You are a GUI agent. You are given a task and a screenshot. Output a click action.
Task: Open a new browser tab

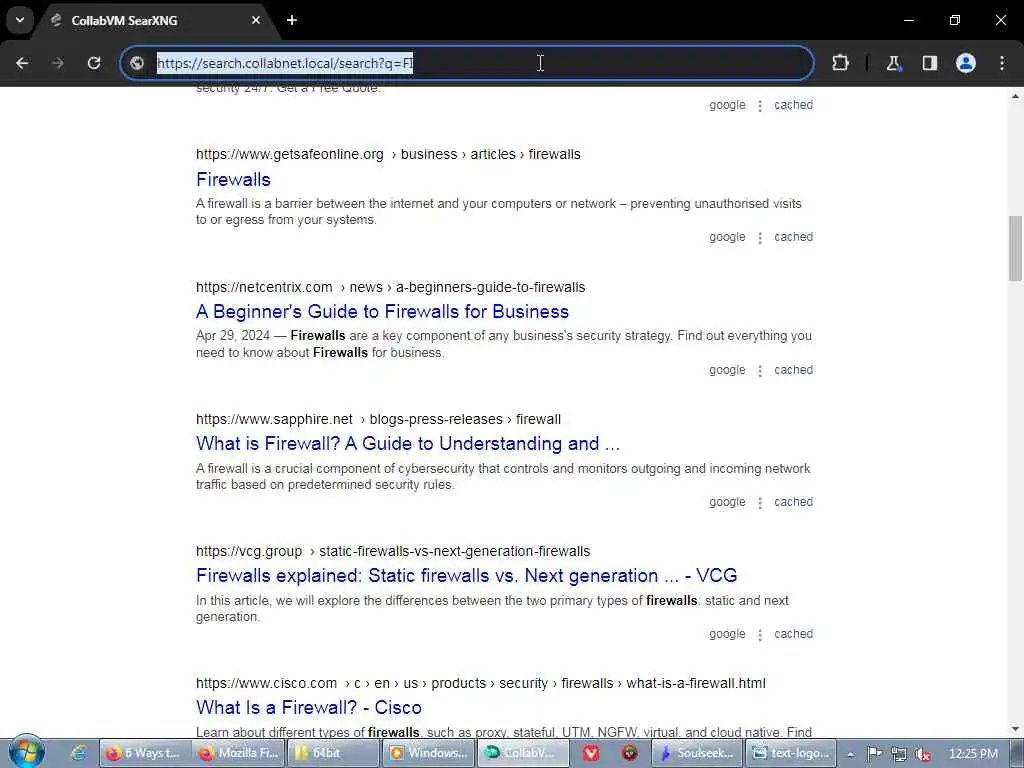(292, 20)
